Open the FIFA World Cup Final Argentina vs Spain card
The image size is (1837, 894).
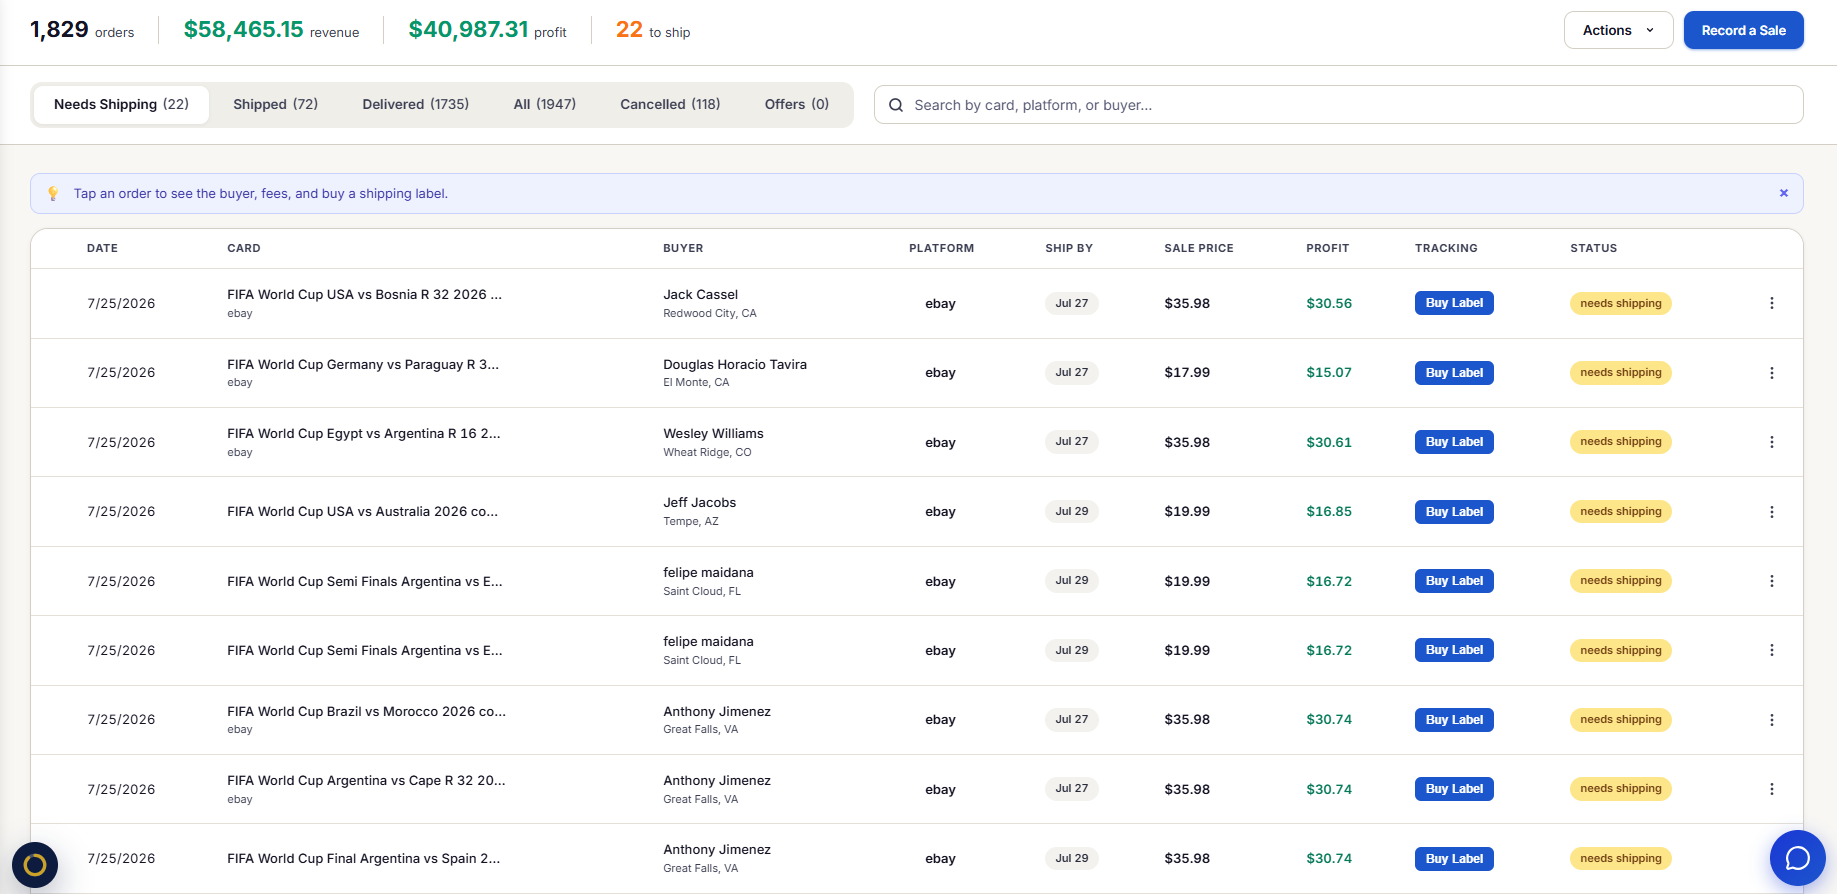[364, 859]
